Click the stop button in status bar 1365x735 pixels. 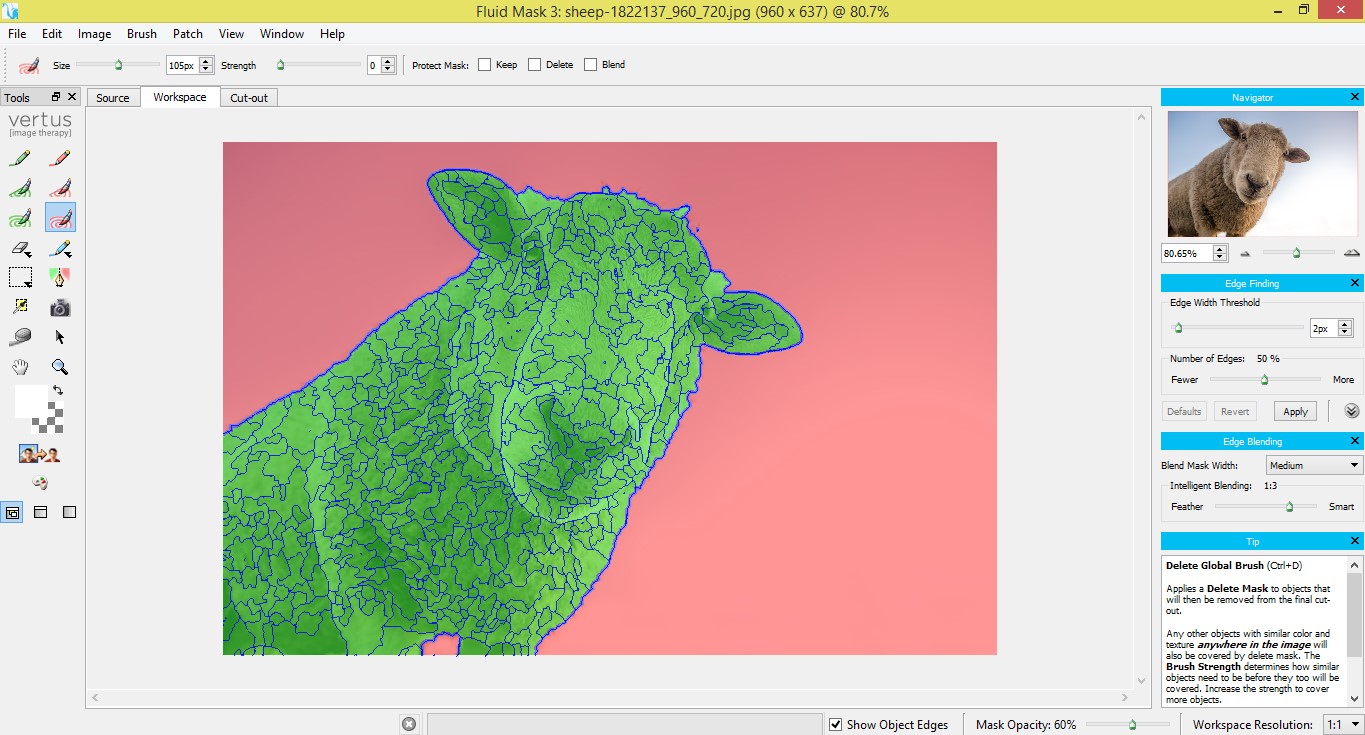pyautogui.click(x=409, y=724)
